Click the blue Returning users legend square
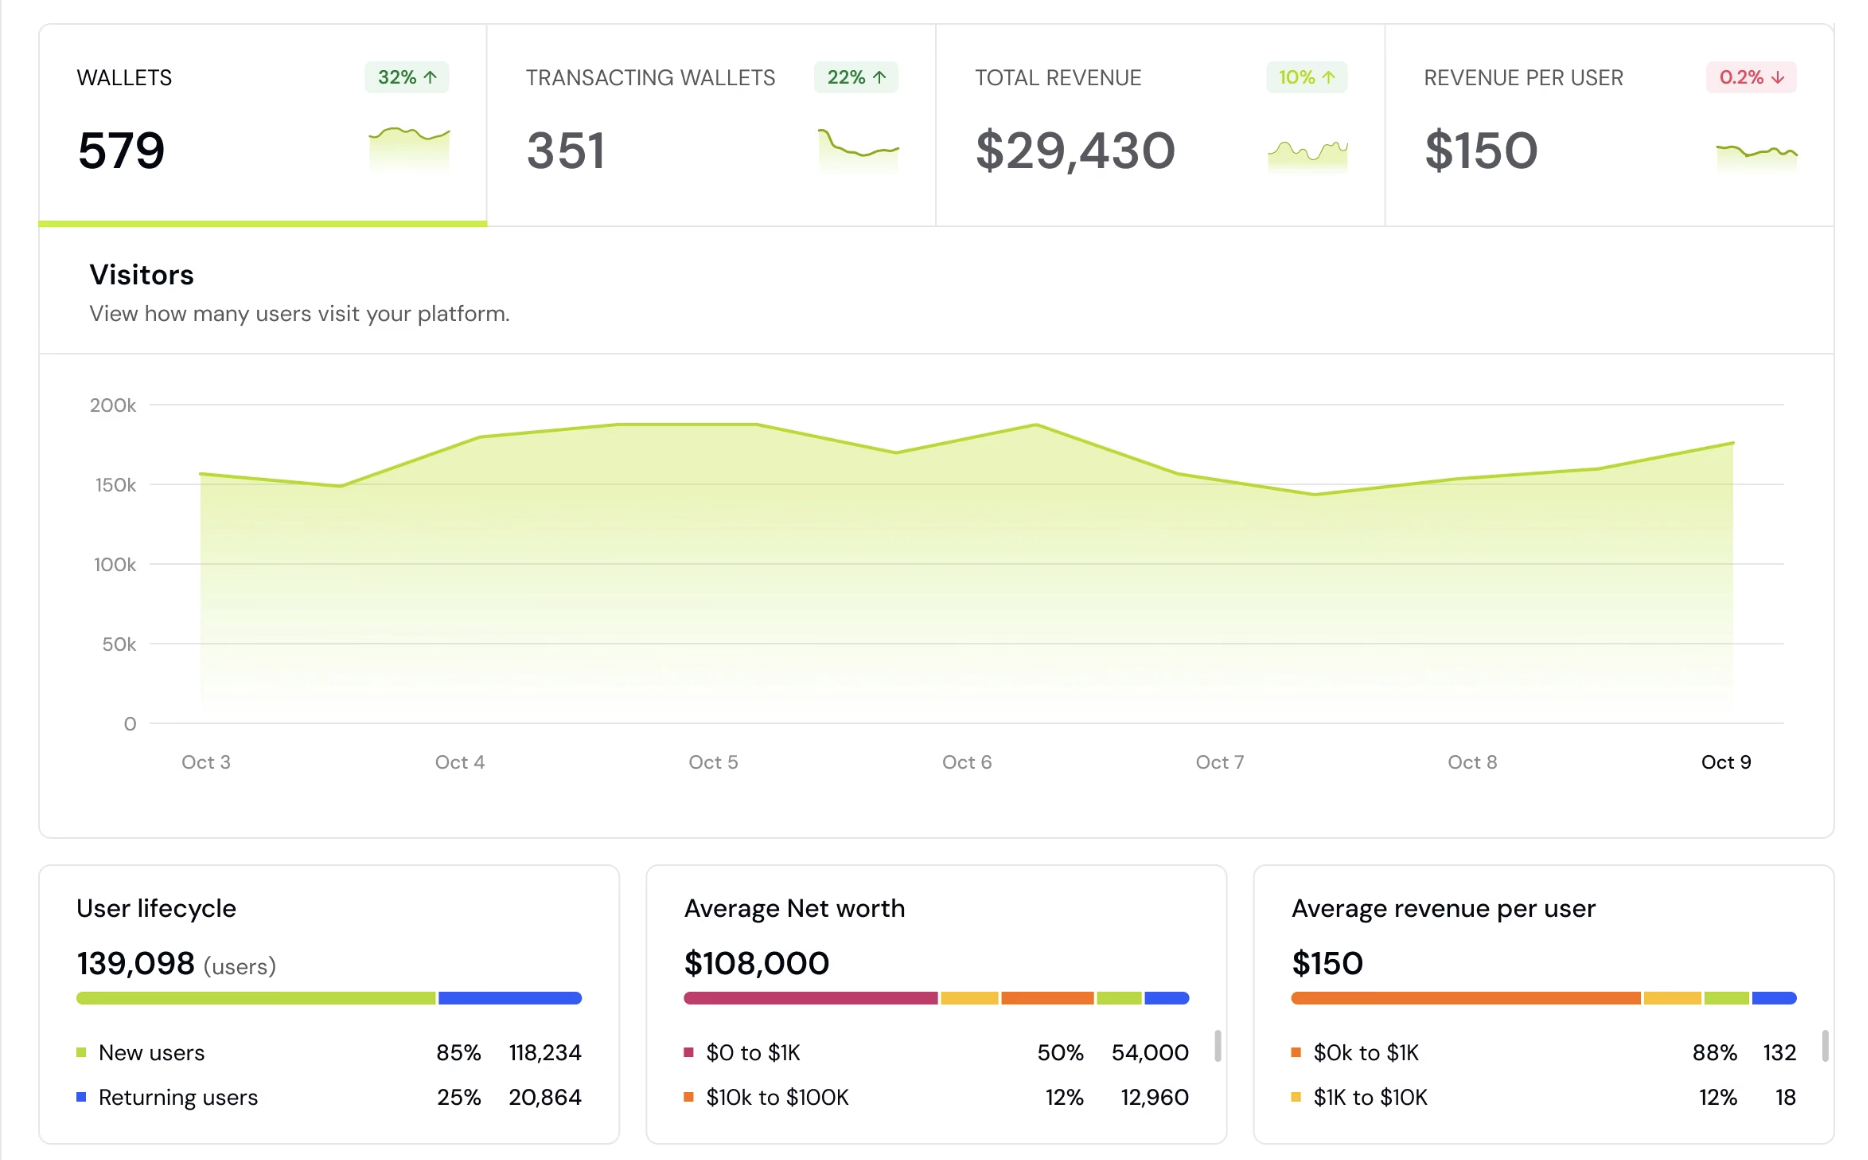 pyautogui.click(x=82, y=1097)
